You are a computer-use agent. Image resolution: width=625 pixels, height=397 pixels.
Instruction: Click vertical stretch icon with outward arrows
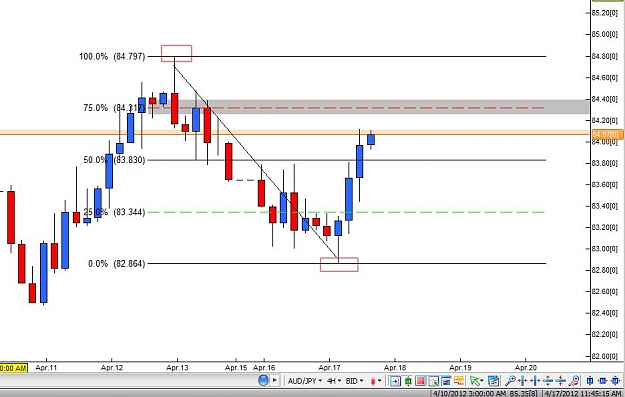(x=548, y=381)
